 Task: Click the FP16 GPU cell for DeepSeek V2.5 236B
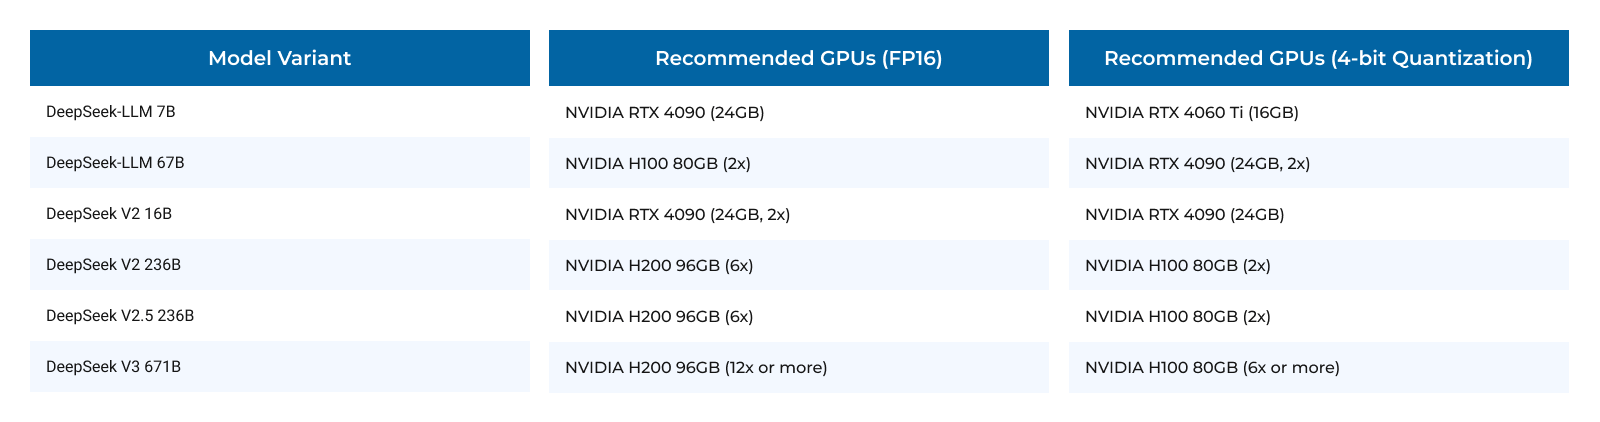click(x=659, y=317)
